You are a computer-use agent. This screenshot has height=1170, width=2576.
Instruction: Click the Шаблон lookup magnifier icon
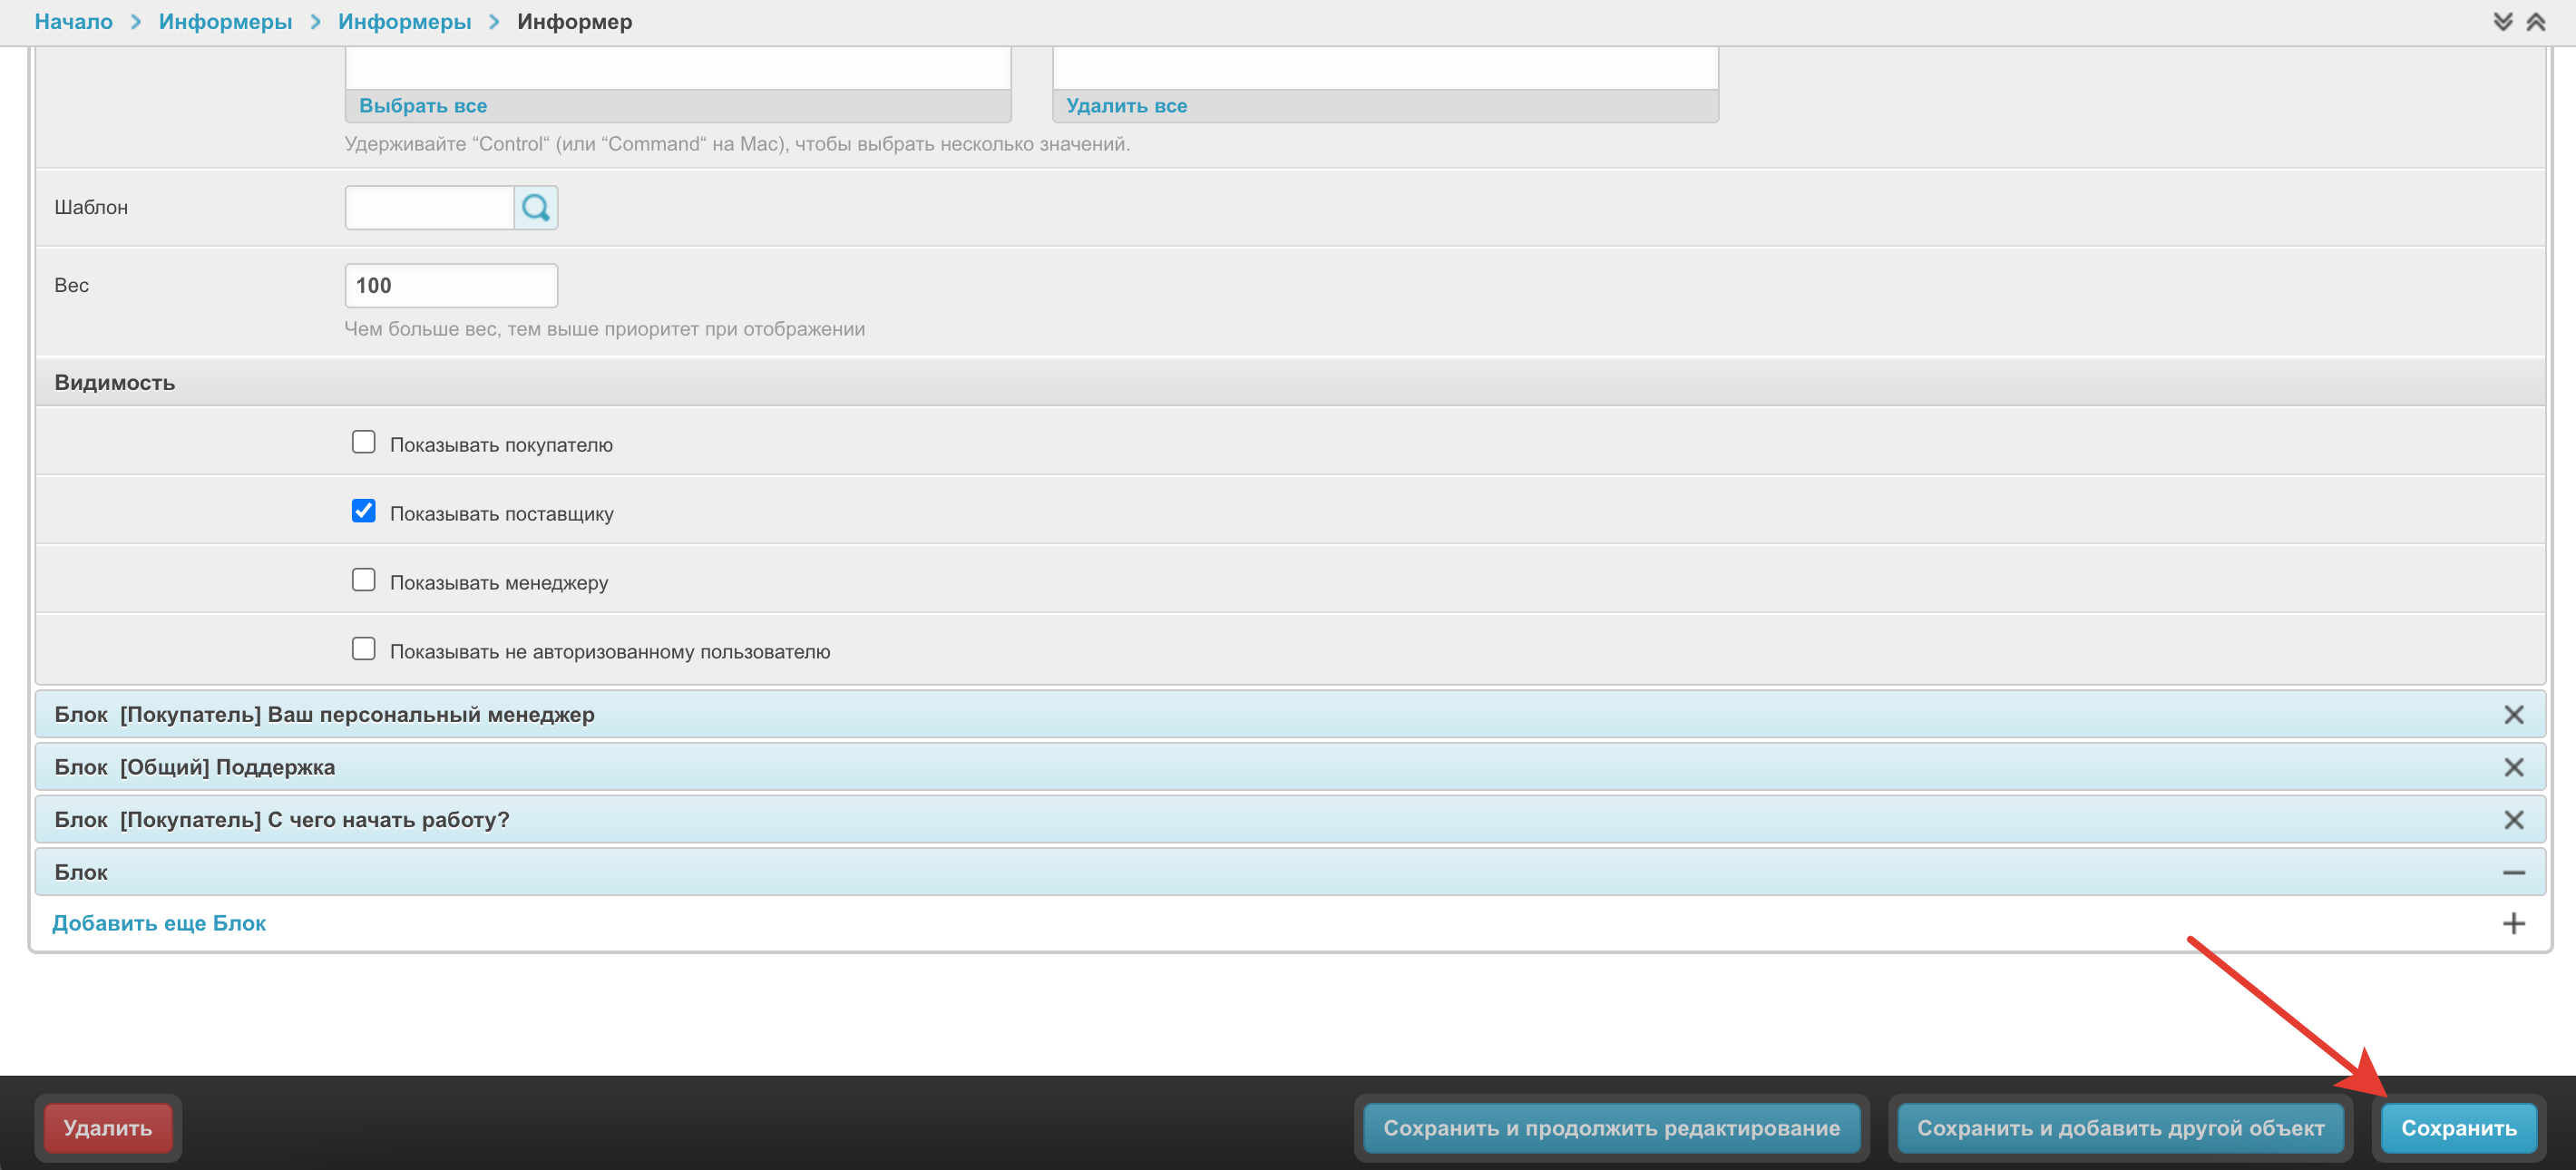(535, 207)
